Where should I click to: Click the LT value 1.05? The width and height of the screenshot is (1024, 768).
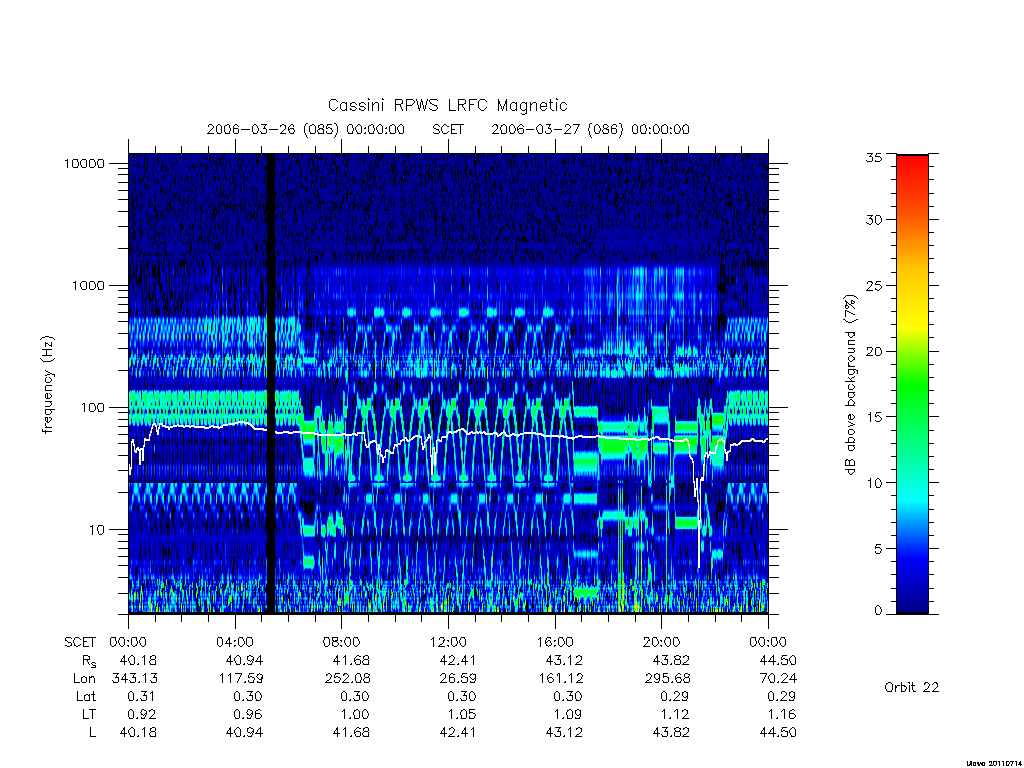point(462,714)
